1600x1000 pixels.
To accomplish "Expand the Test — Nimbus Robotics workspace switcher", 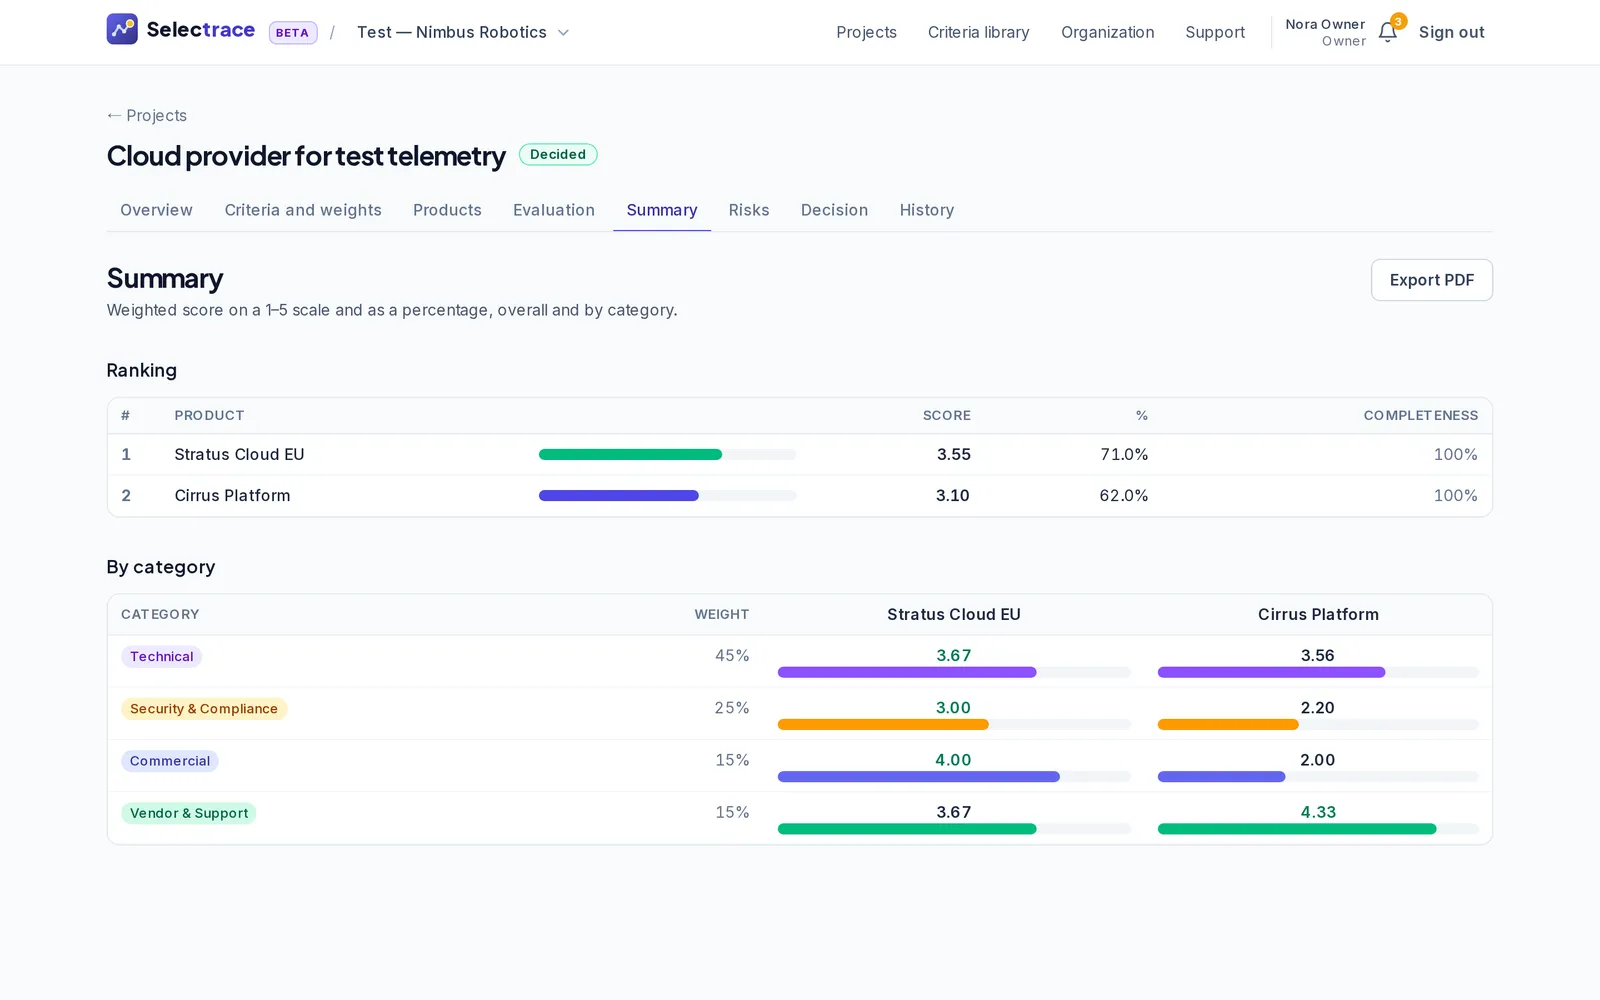I will point(463,32).
